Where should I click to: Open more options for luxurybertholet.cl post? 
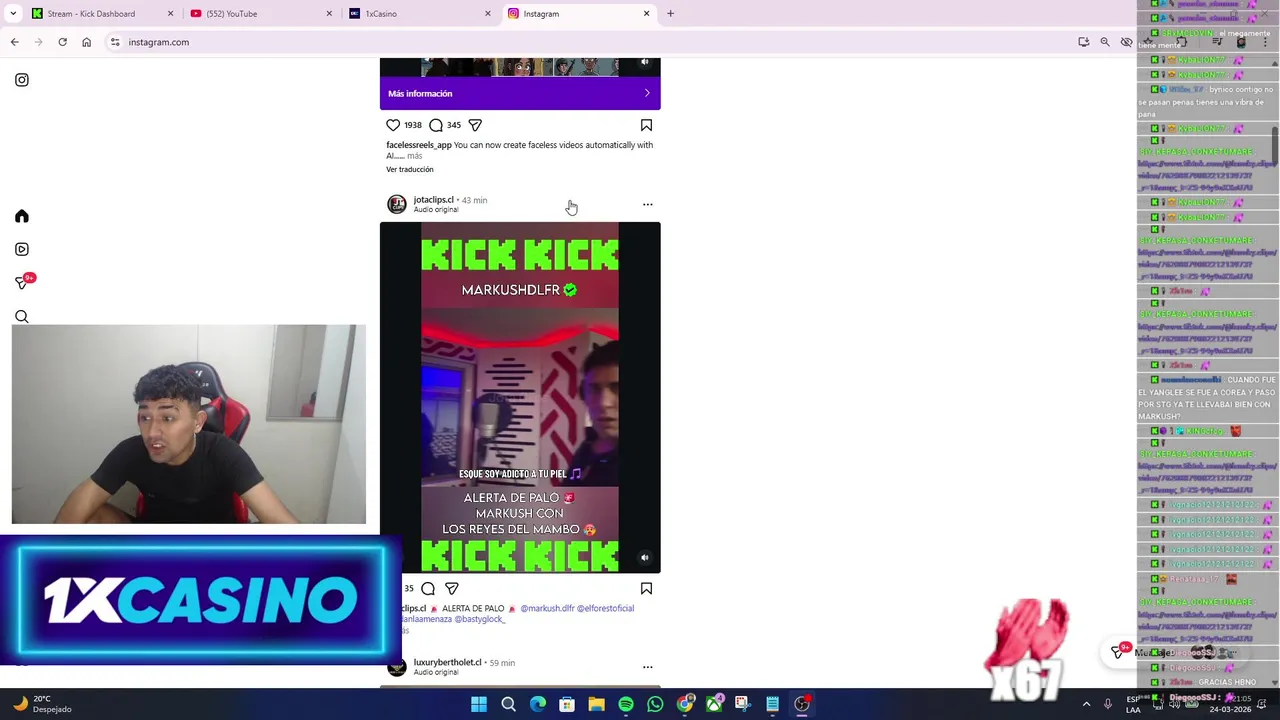pyautogui.click(x=647, y=667)
